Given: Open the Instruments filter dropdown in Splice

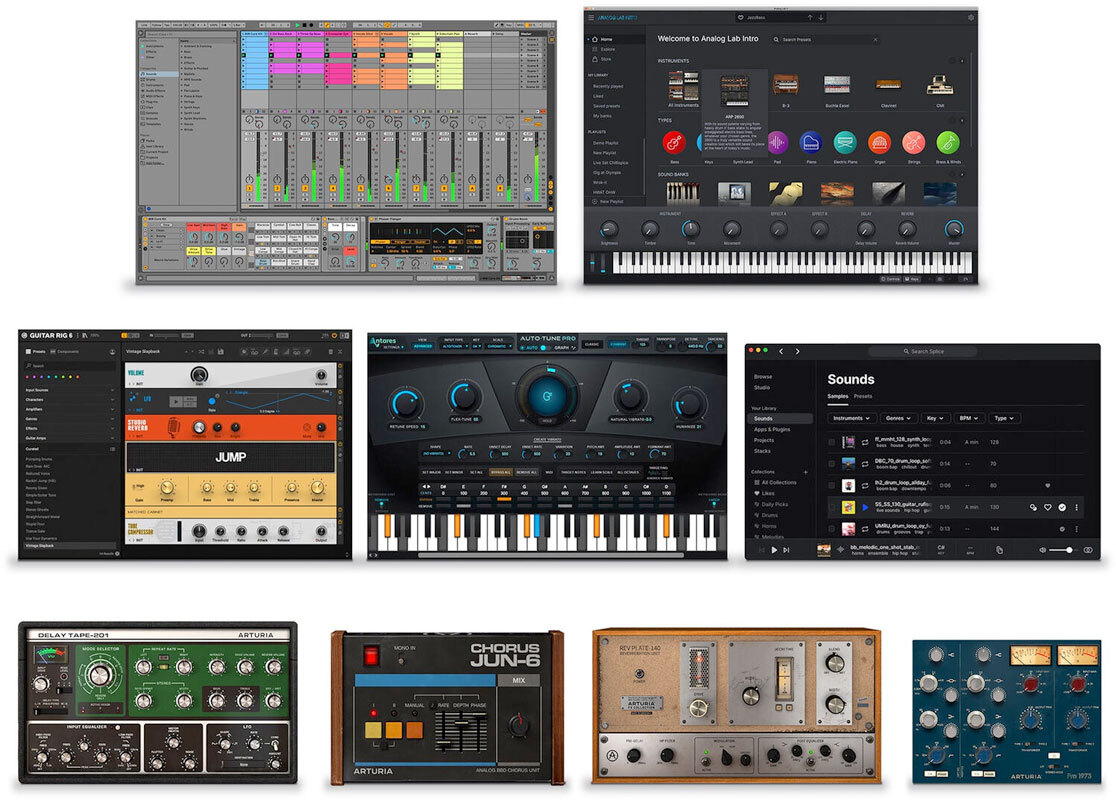Looking at the screenshot, I should tap(852, 418).
